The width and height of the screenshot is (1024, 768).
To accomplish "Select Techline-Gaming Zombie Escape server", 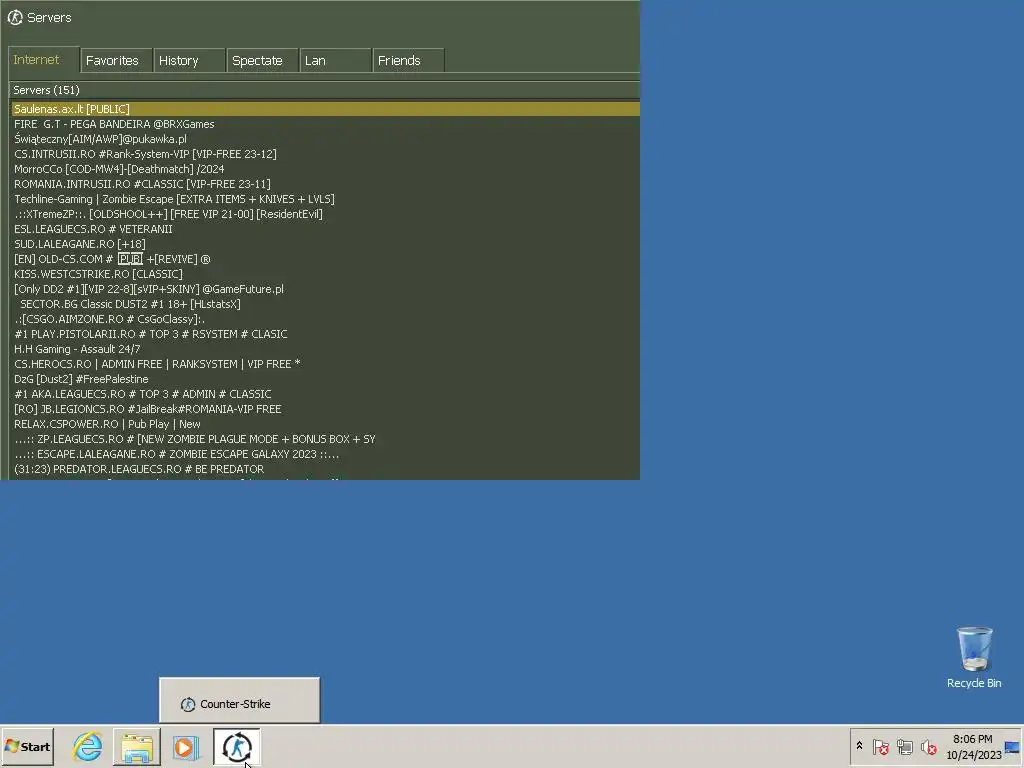I will (325, 199).
